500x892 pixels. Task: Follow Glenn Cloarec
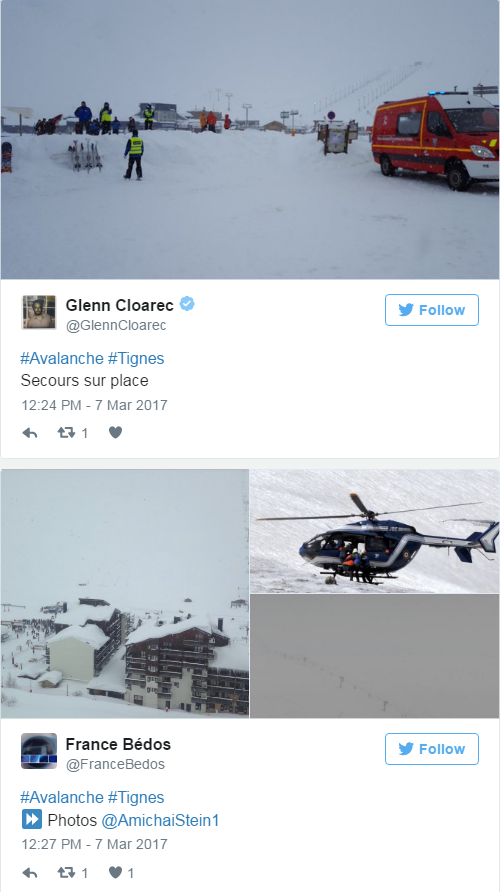coord(432,310)
